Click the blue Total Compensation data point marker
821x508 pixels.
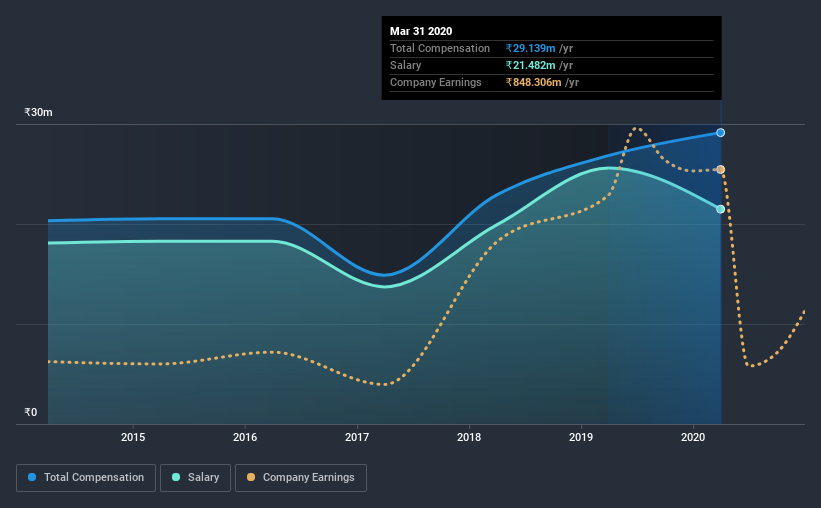click(x=720, y=132)
